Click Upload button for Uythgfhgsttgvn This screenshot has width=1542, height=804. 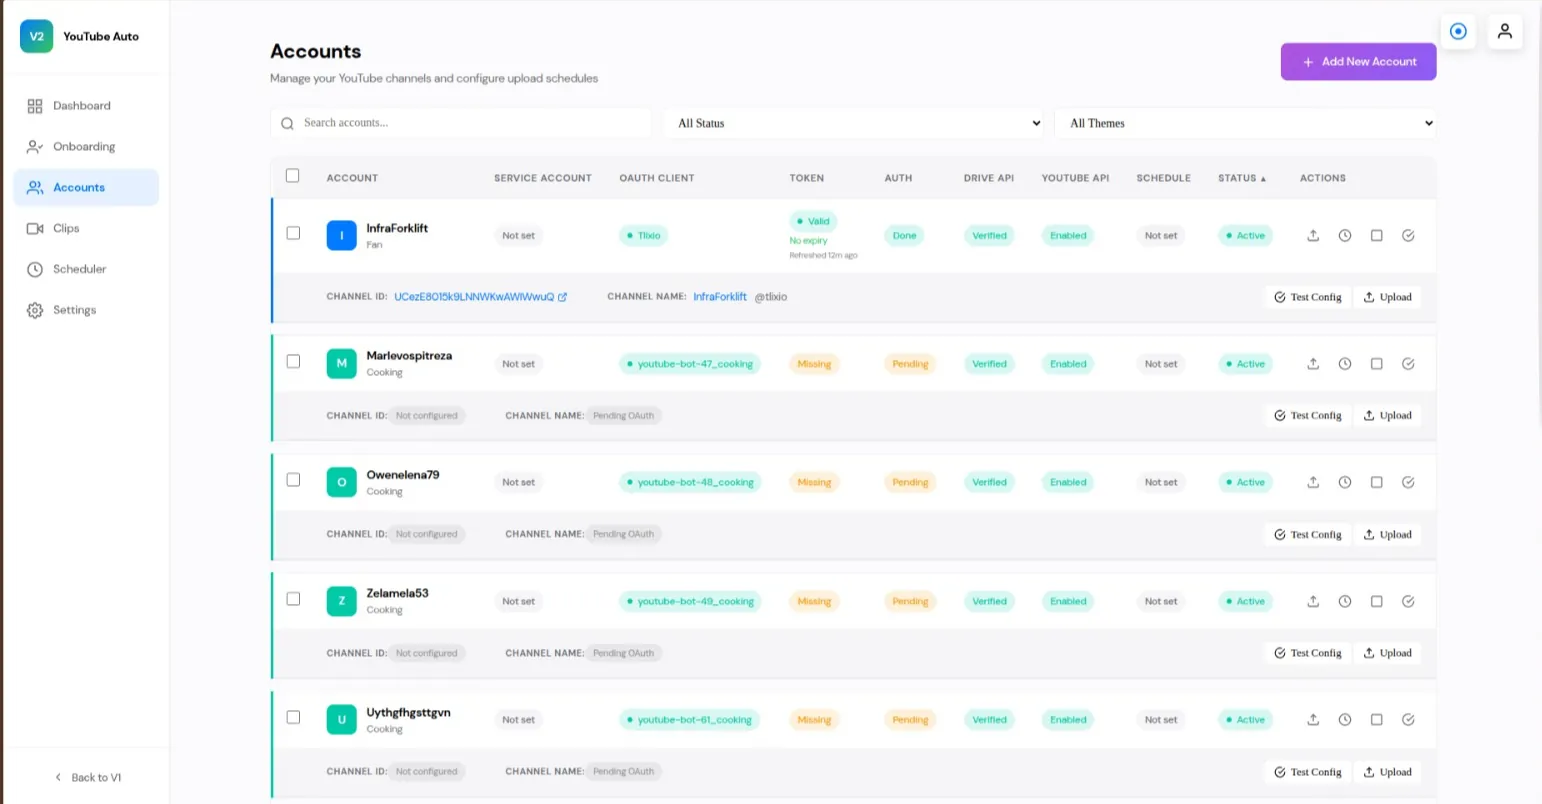[x=1387, y=772]
